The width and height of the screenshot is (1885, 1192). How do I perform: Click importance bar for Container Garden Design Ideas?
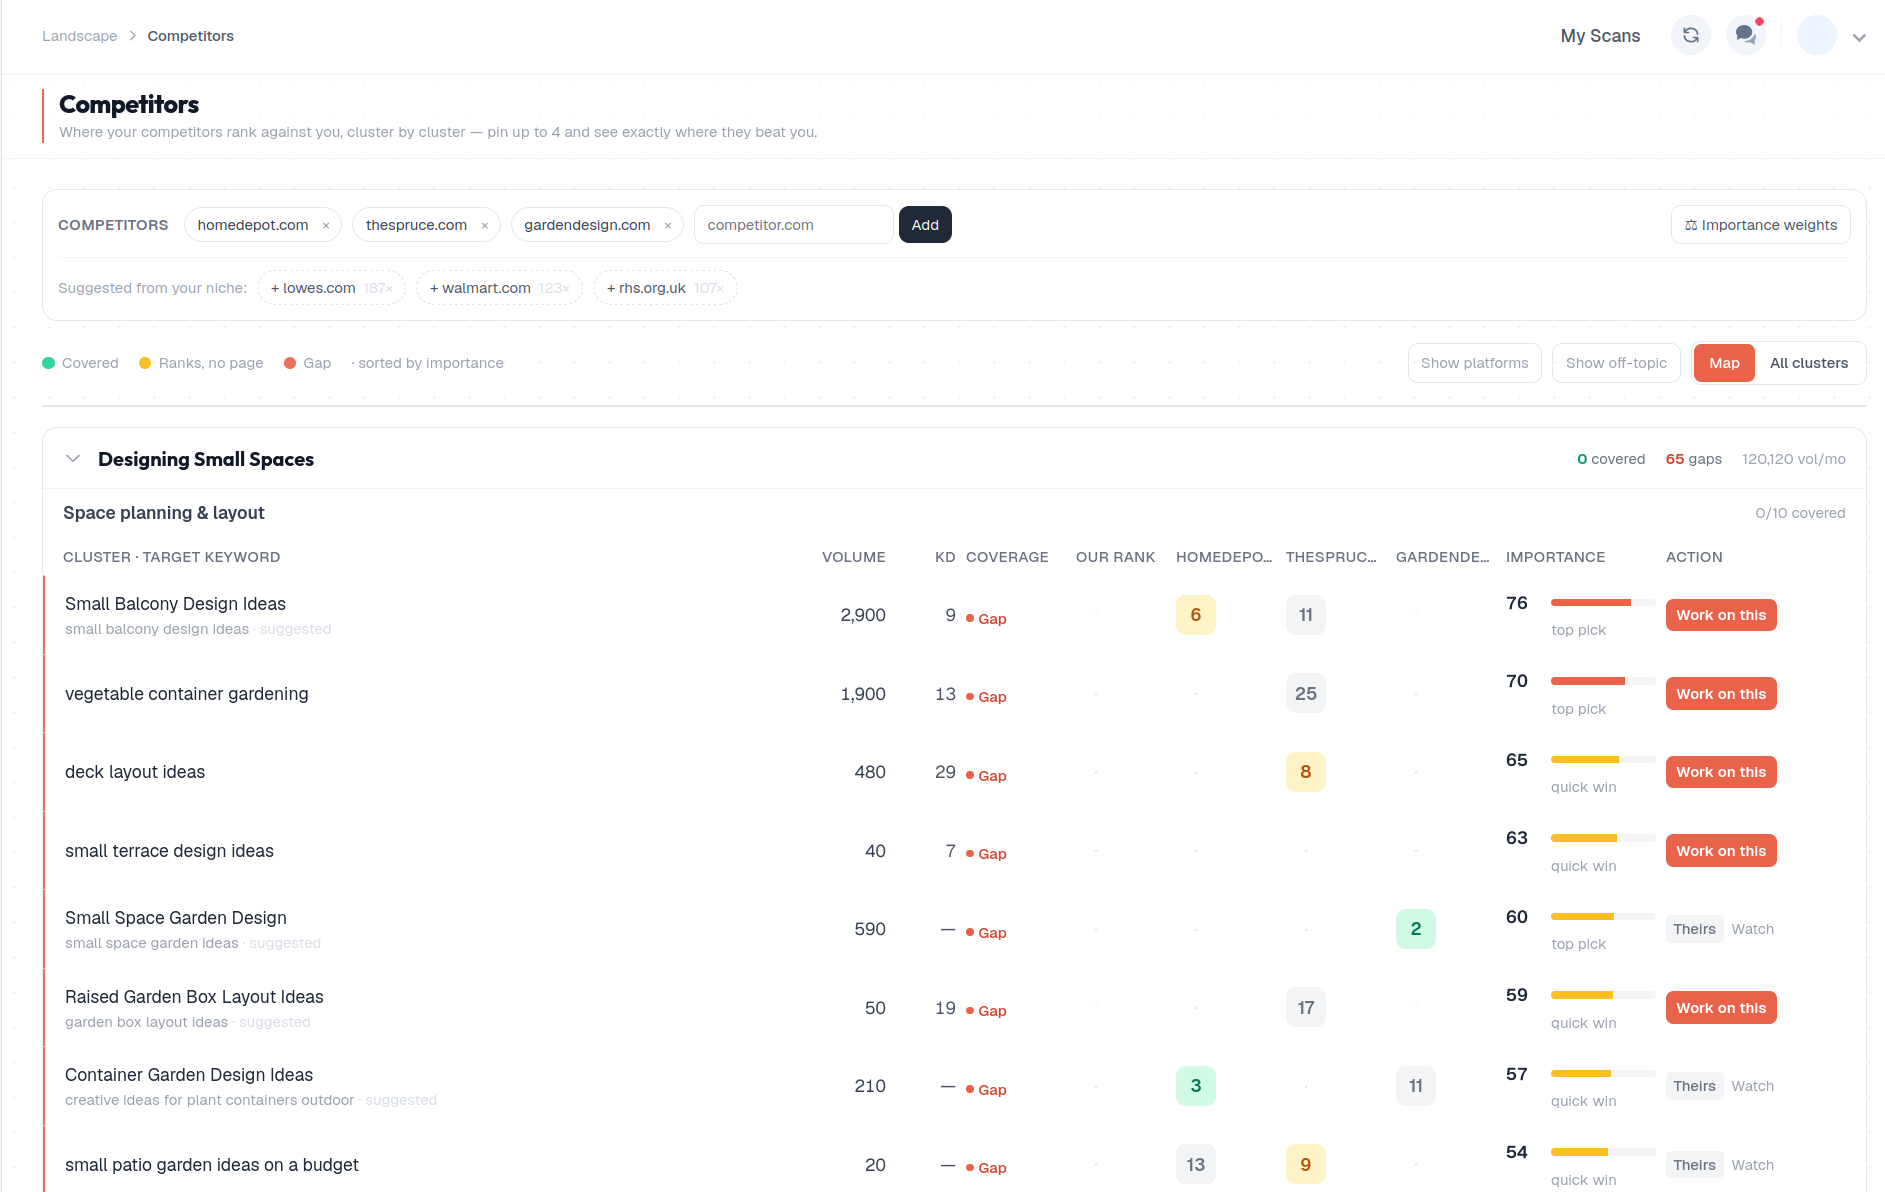(x=1603, y=1074)
